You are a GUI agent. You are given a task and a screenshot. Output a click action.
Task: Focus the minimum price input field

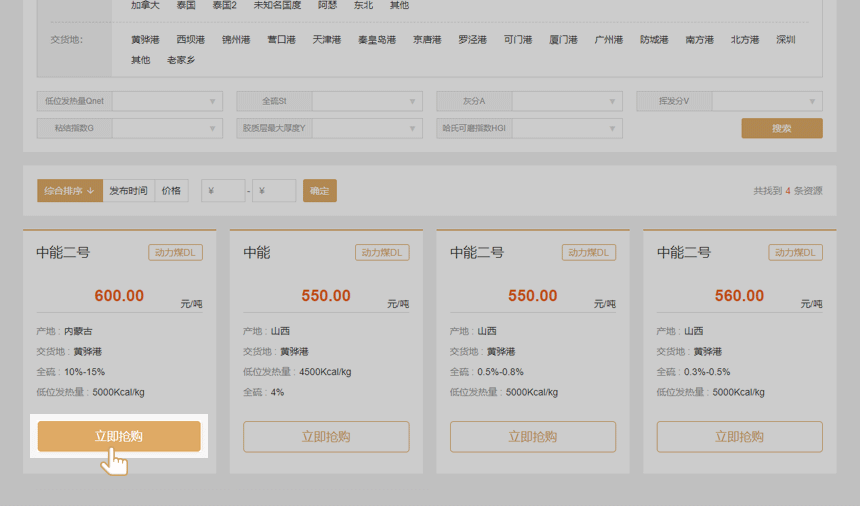tap(225, 191)
